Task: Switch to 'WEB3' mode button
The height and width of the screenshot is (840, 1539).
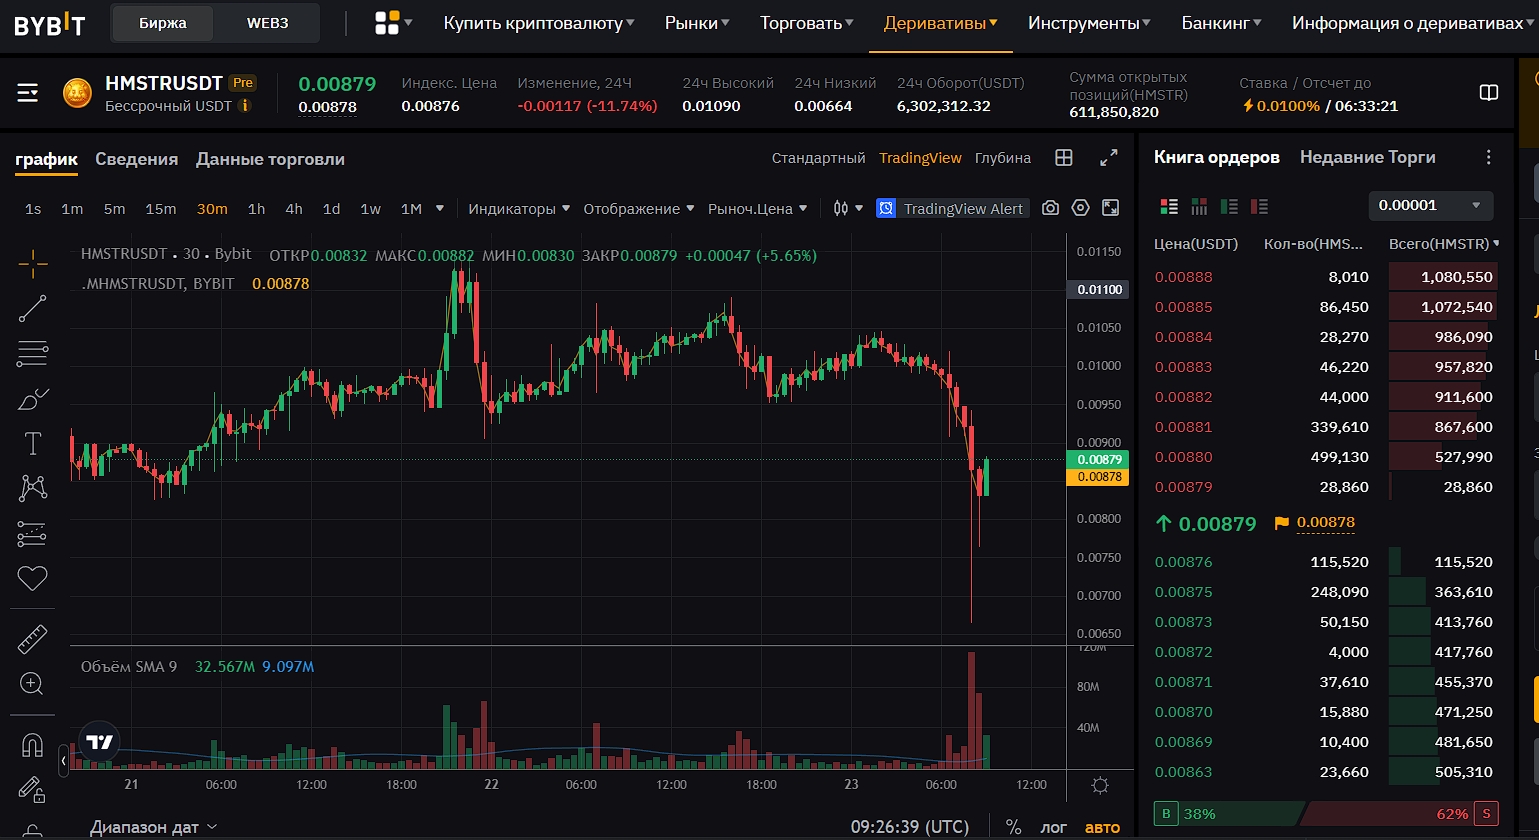Action: pos(267,23)
